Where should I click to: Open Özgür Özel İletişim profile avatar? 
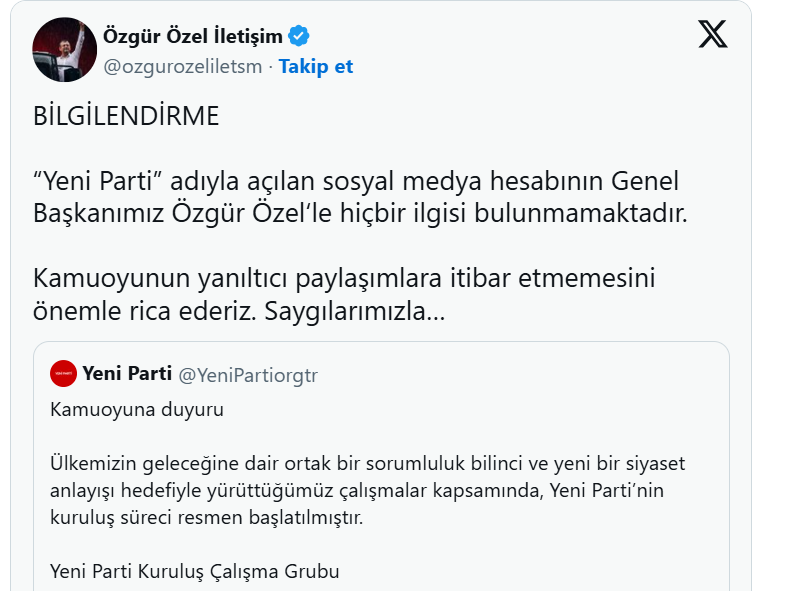pos(64,49)
